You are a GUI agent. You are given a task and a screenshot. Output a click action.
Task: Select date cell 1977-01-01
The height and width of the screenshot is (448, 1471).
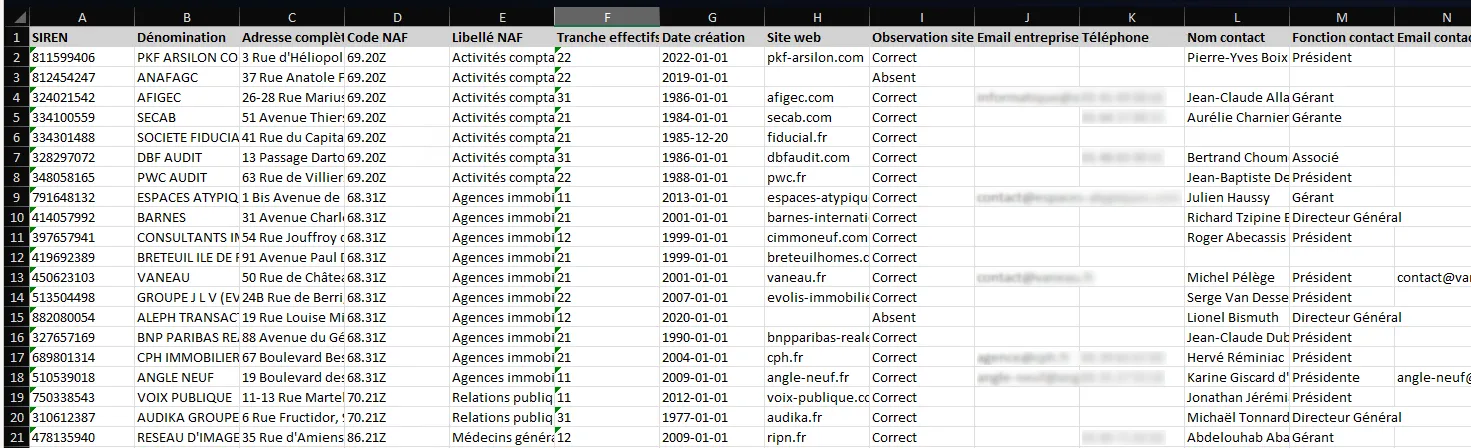pyautogui.click(x=712, y=417)
